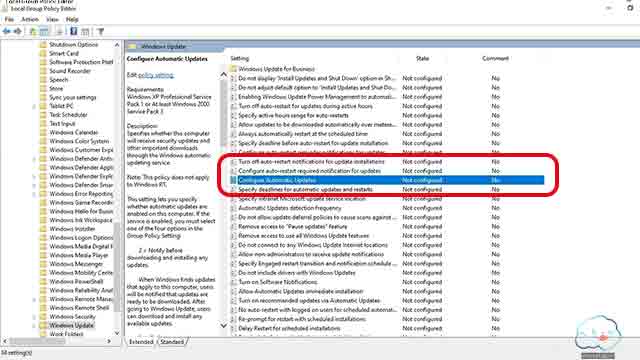The image size is (640, 360).
Task: Click the Windows Update for Business folder icon
Action: [233, 69]
